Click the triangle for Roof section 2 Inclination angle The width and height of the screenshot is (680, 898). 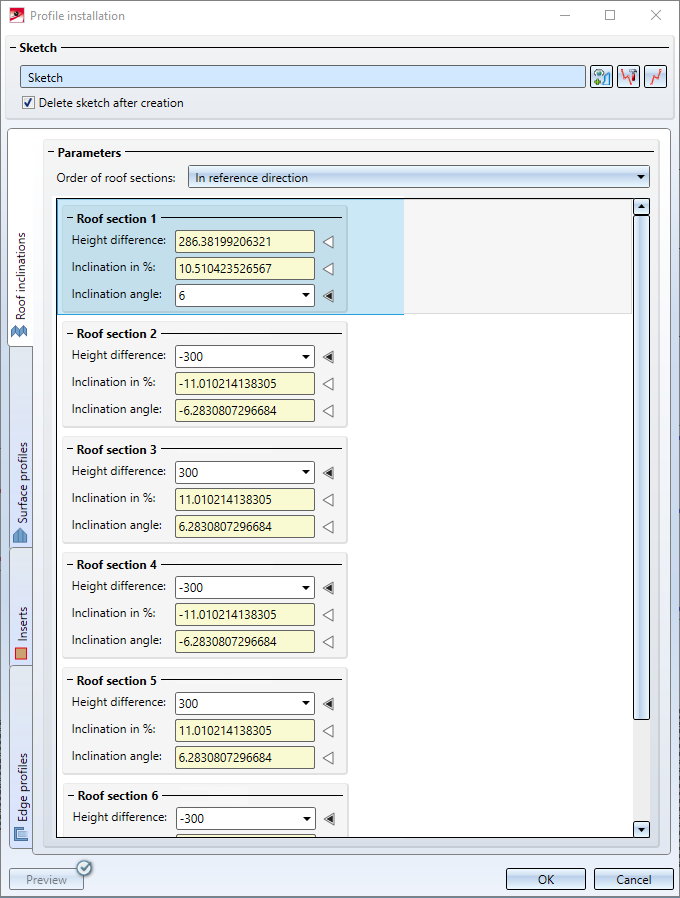328,411
